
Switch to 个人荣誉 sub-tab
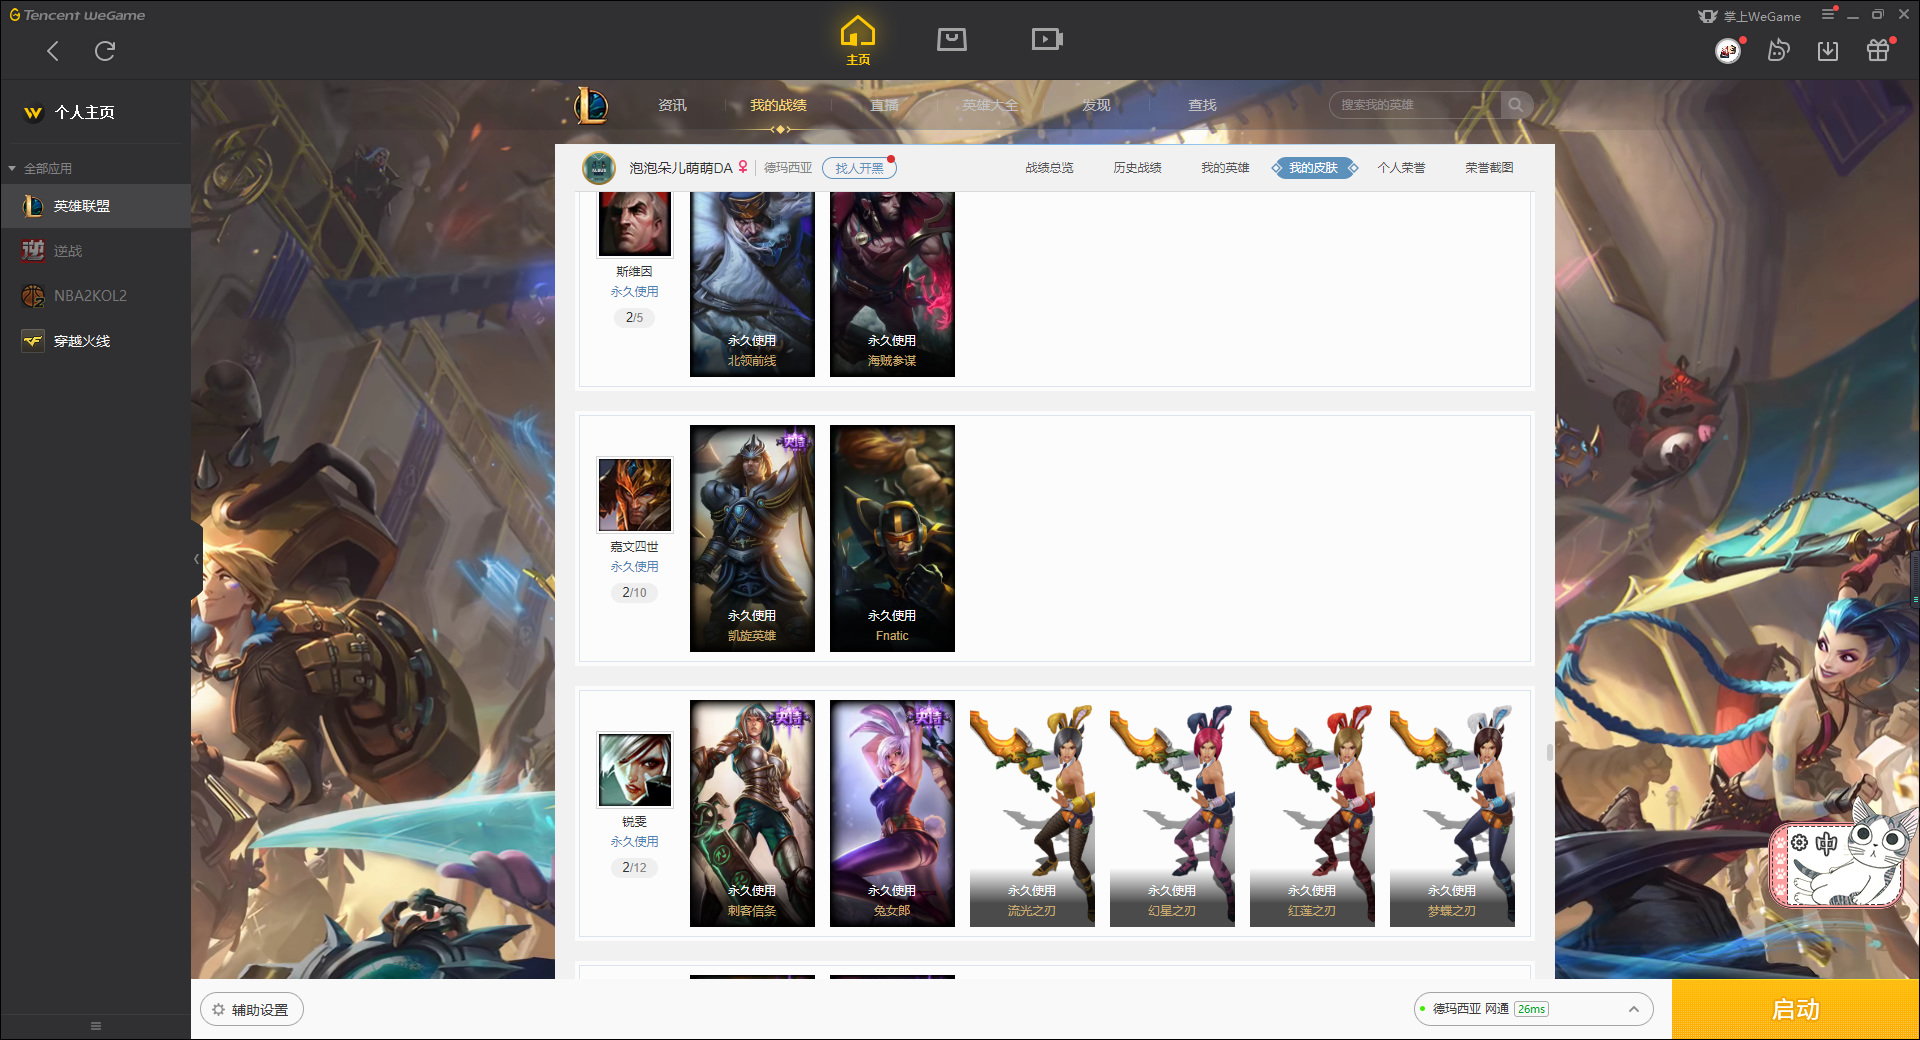pyautogui.click(x=1401, y=168)
